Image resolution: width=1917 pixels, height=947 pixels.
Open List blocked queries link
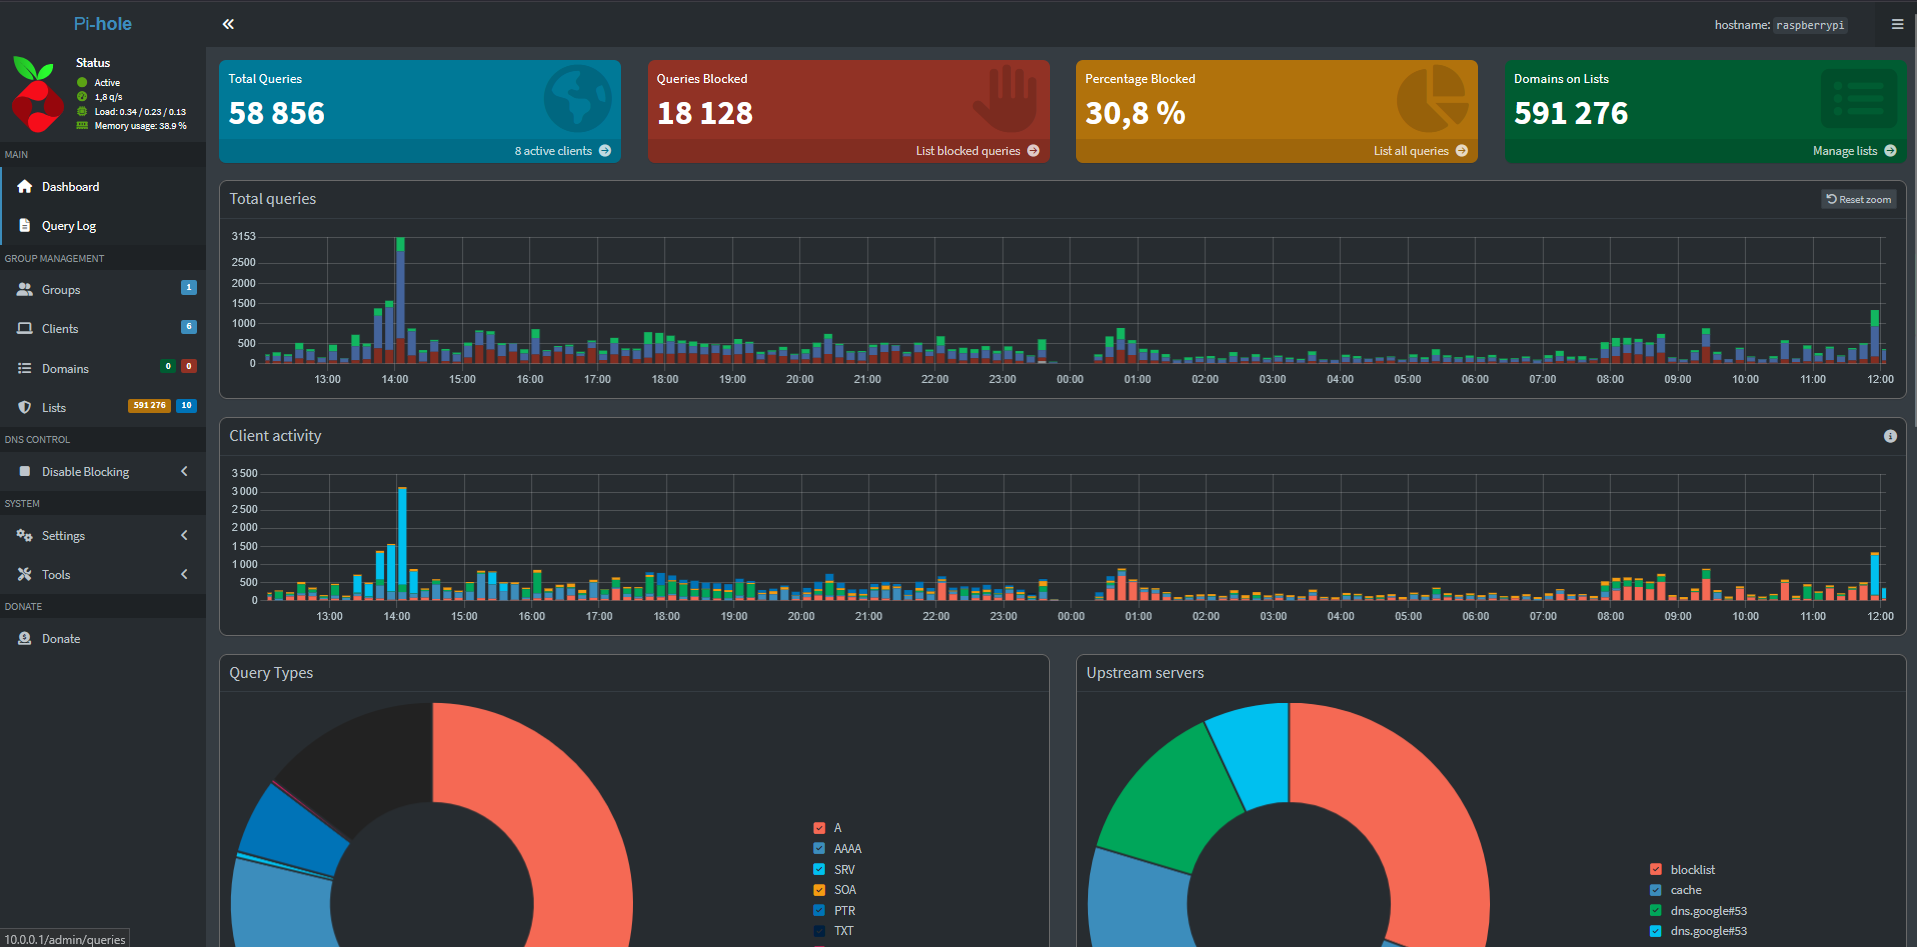[x=967, y=151]
